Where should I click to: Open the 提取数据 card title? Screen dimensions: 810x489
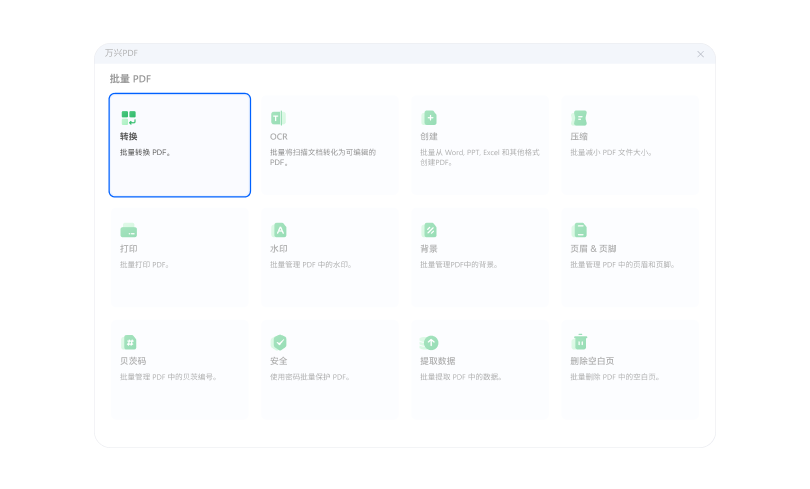[x=438, y=360]
